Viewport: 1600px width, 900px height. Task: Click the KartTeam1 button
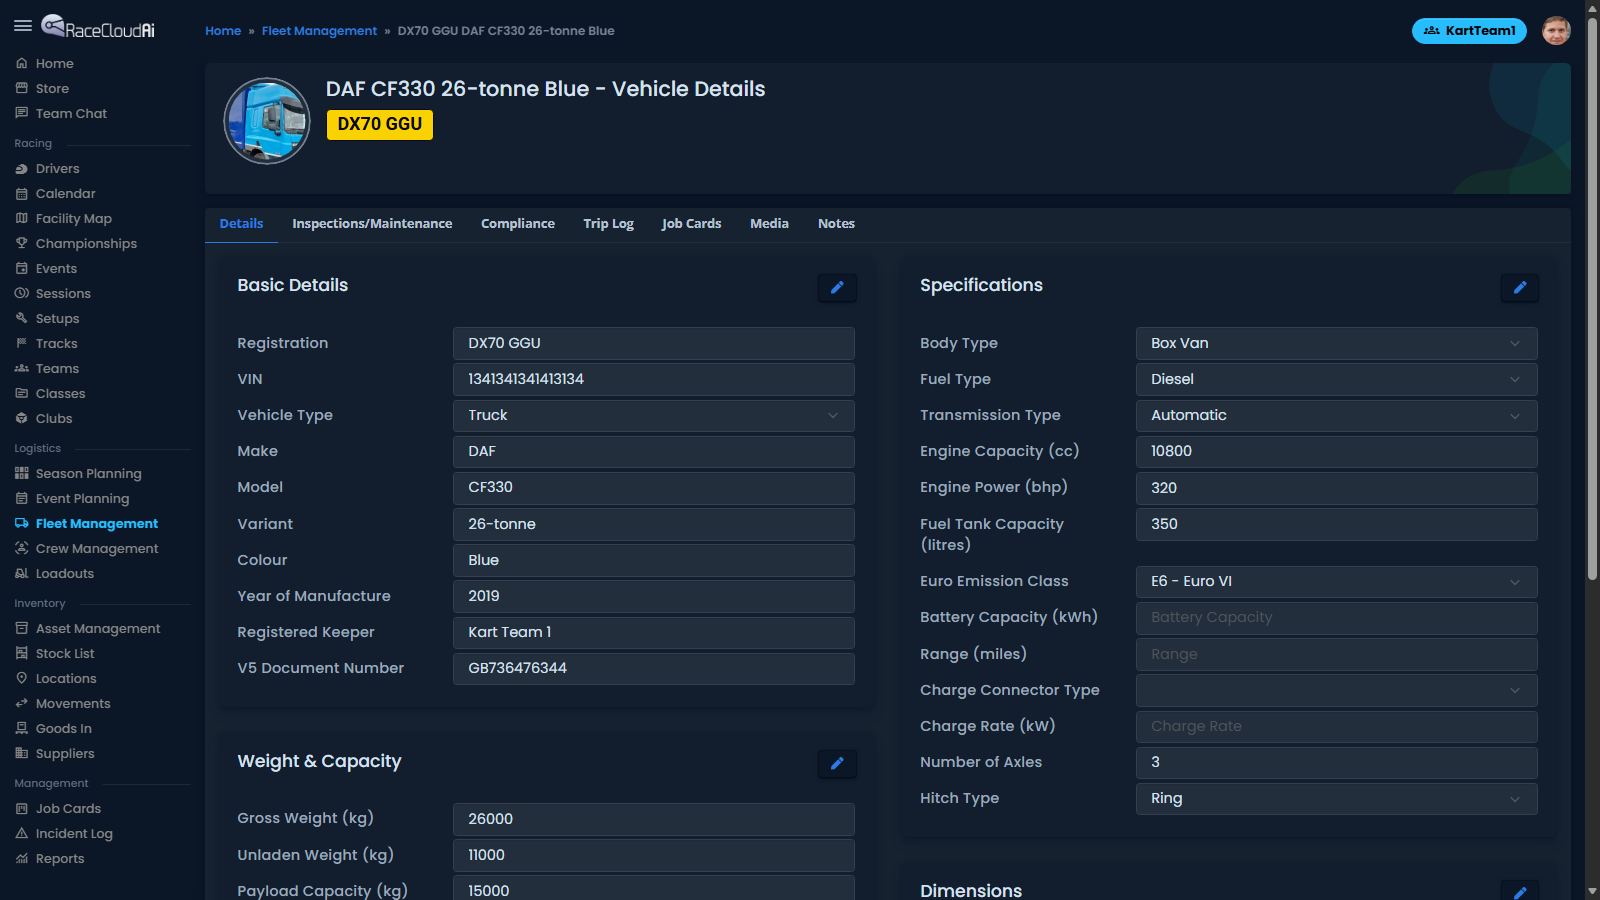point(1468,30)
